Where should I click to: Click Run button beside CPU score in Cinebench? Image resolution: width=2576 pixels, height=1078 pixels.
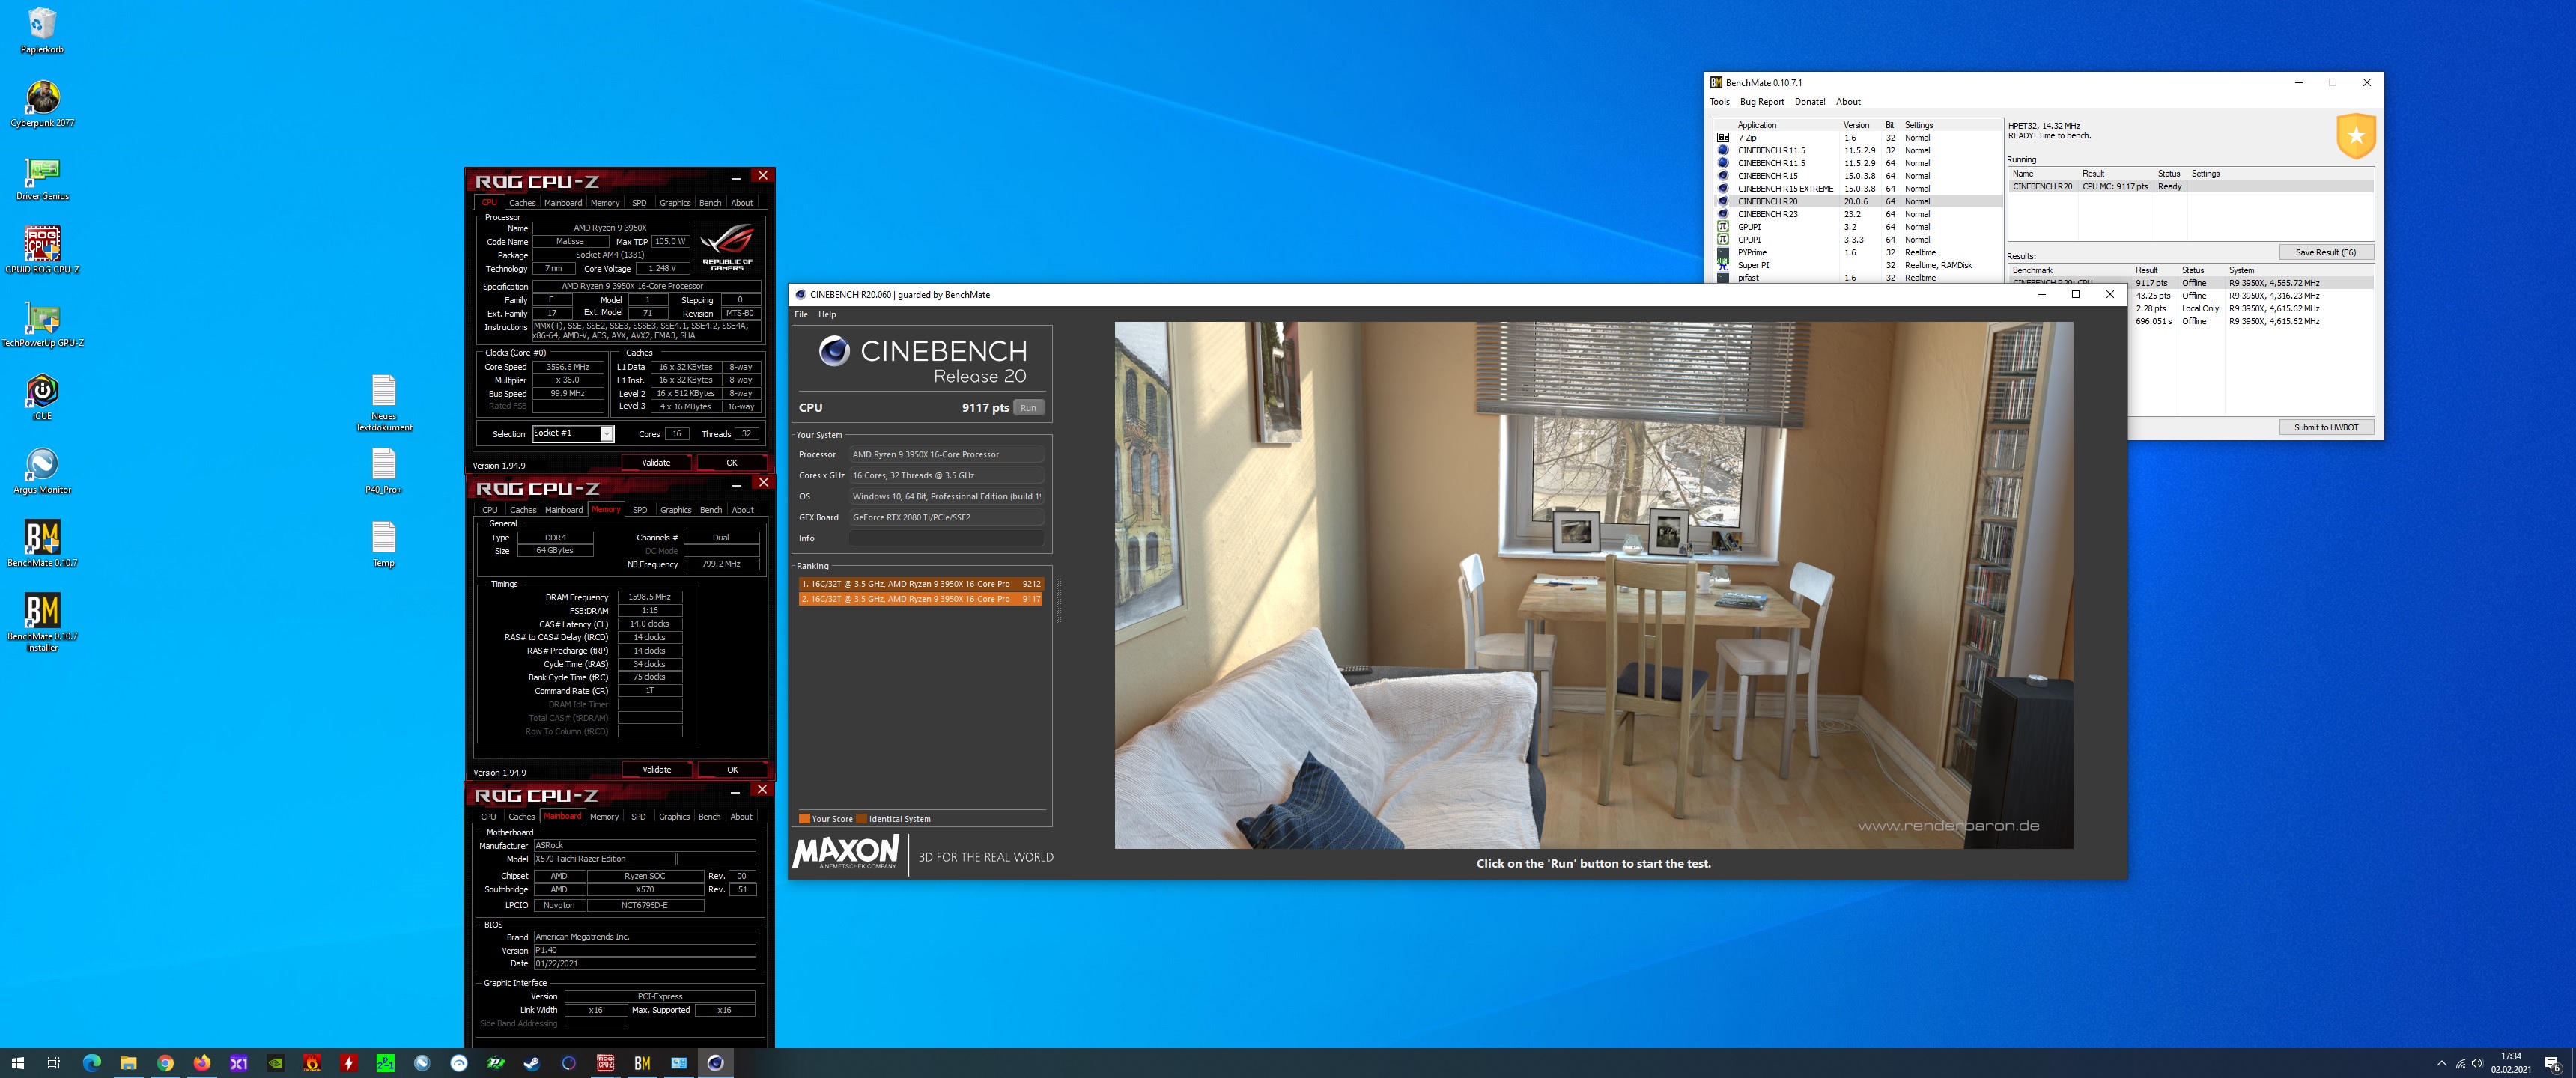click(1028, 408)
